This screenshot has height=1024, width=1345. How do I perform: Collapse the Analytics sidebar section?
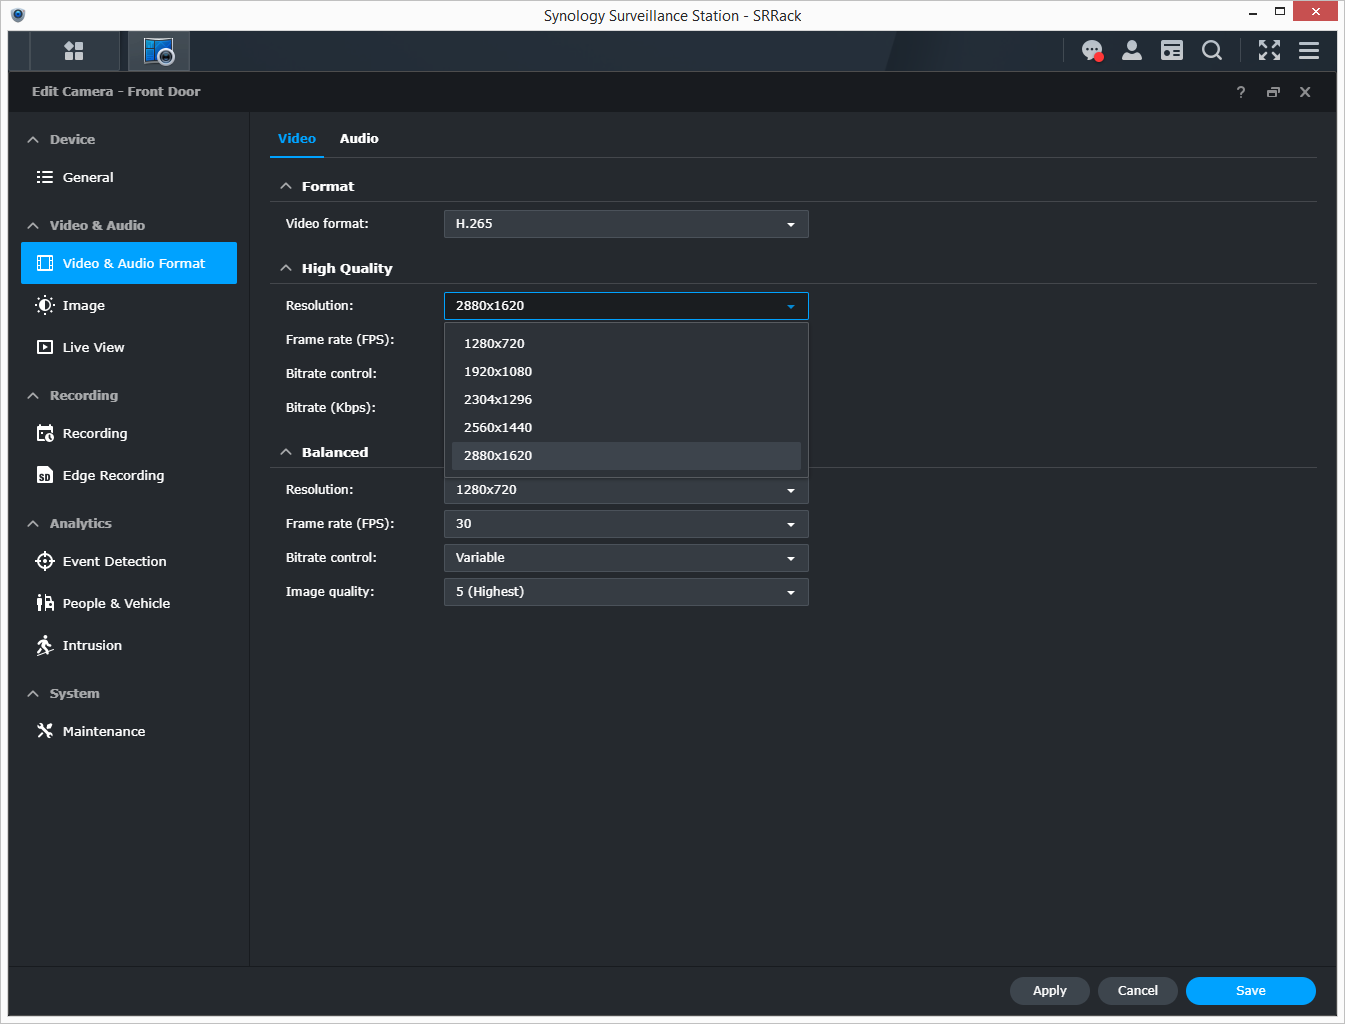(x=33, y=524)
